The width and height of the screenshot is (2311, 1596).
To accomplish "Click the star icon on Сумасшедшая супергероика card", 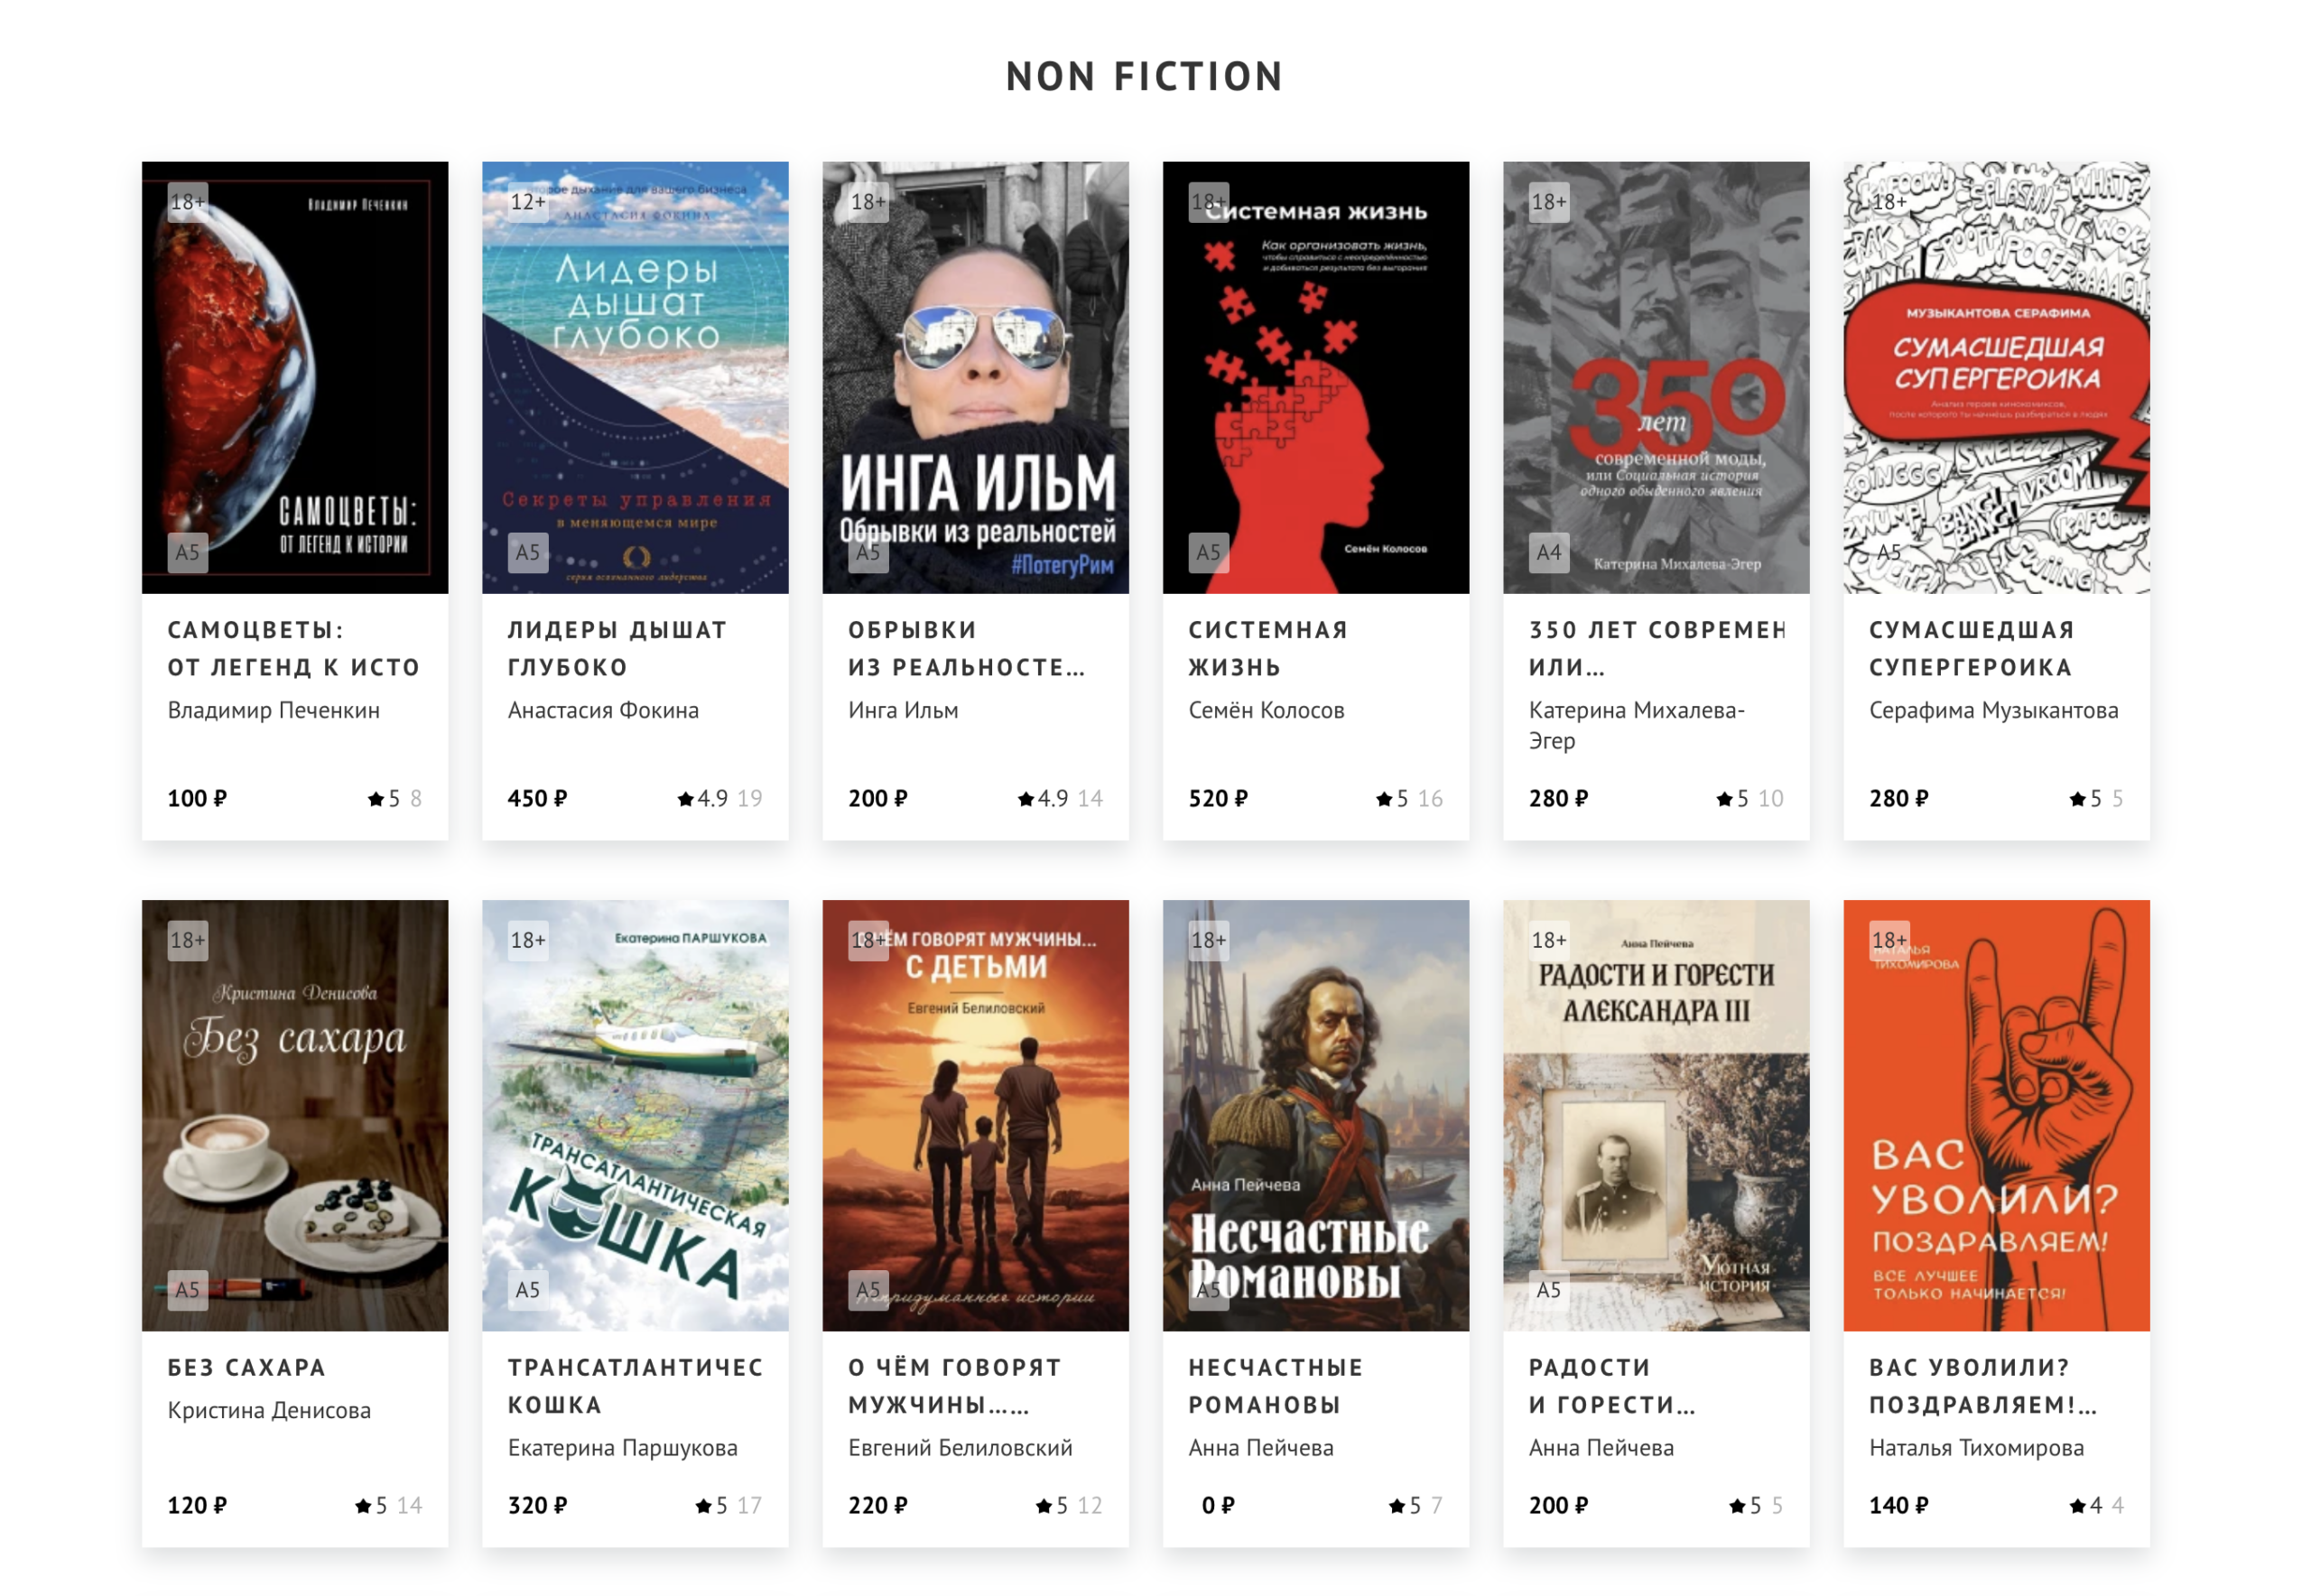I will tap(2079, 799).
